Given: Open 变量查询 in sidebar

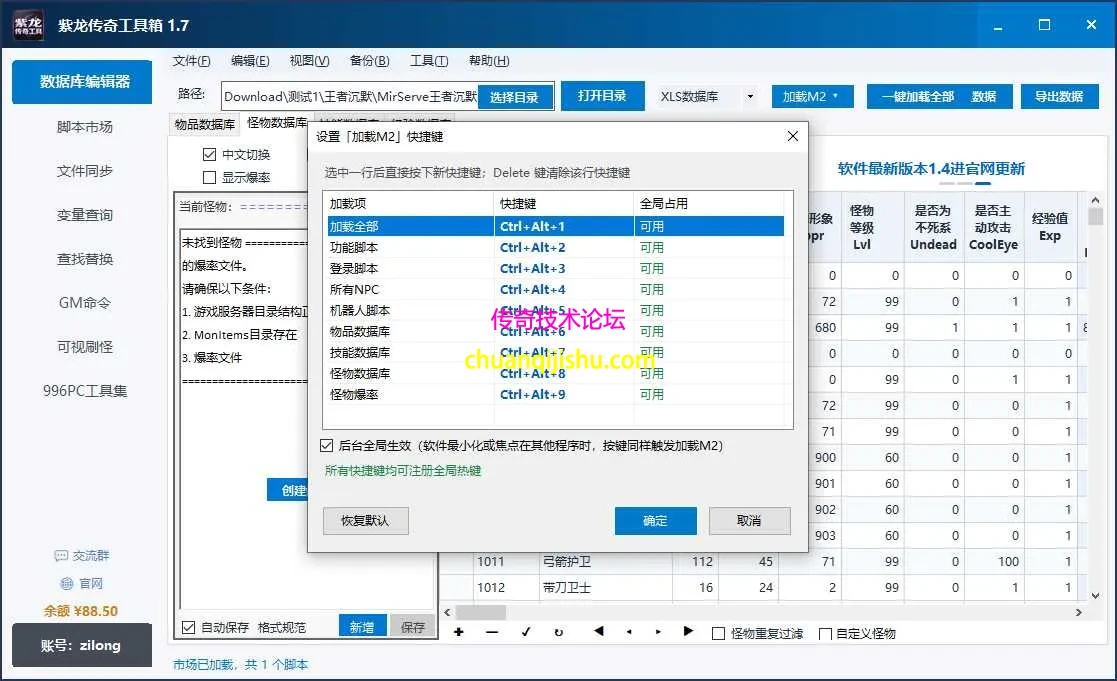Looking at the screenshot, I should pyautogui.click(x=85, y=215).
